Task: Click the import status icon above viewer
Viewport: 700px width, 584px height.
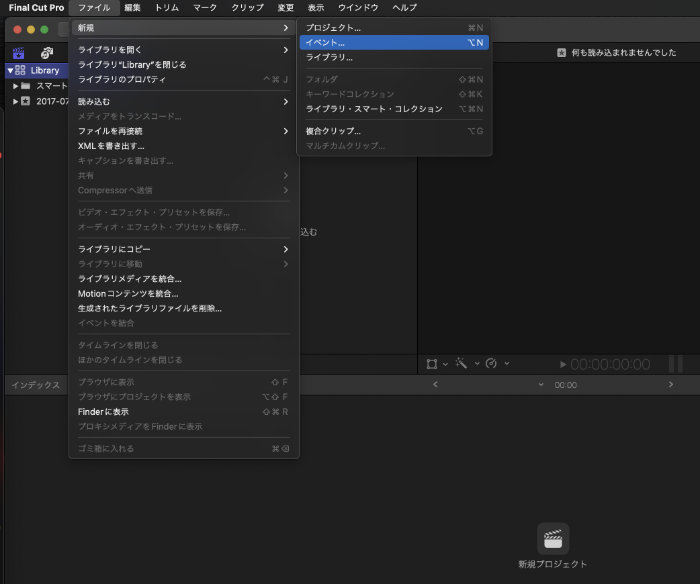Action: point(561,53)
